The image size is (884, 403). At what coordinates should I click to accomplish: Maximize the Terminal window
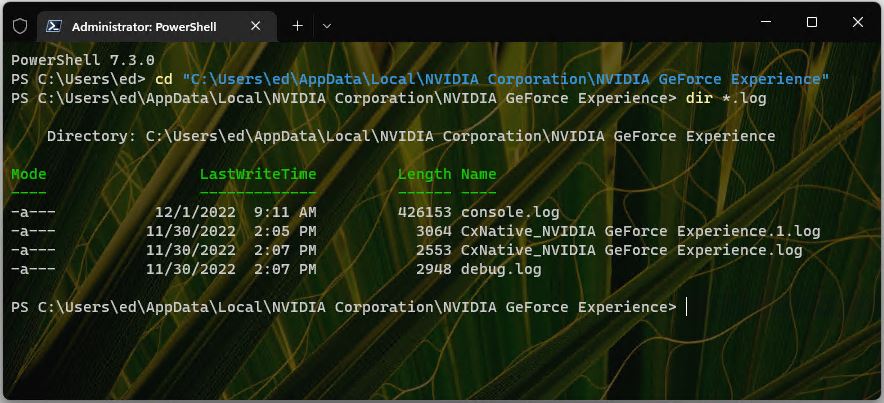coord(812,22)
